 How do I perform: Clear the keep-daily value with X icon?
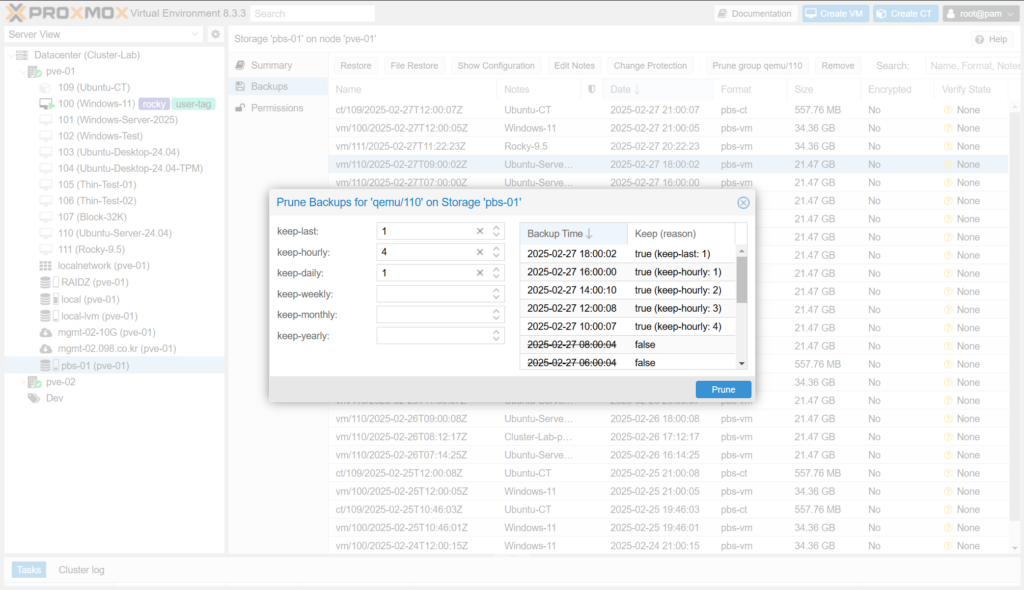(x=479, y=273)
